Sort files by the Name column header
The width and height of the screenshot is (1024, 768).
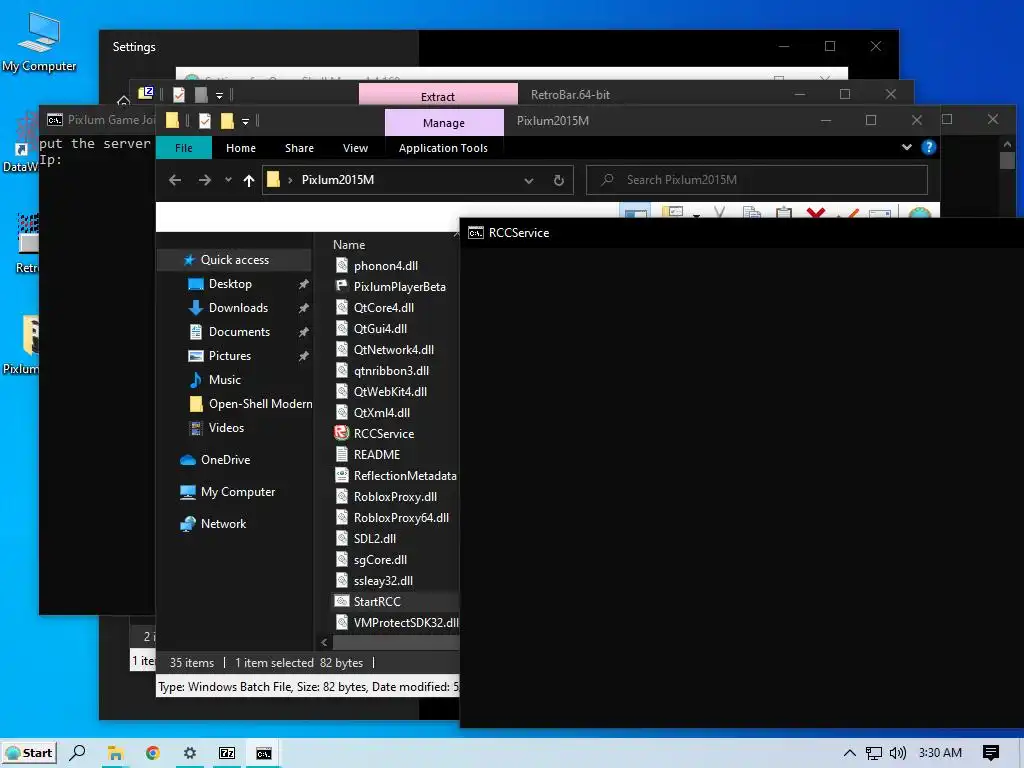point(349,245)
